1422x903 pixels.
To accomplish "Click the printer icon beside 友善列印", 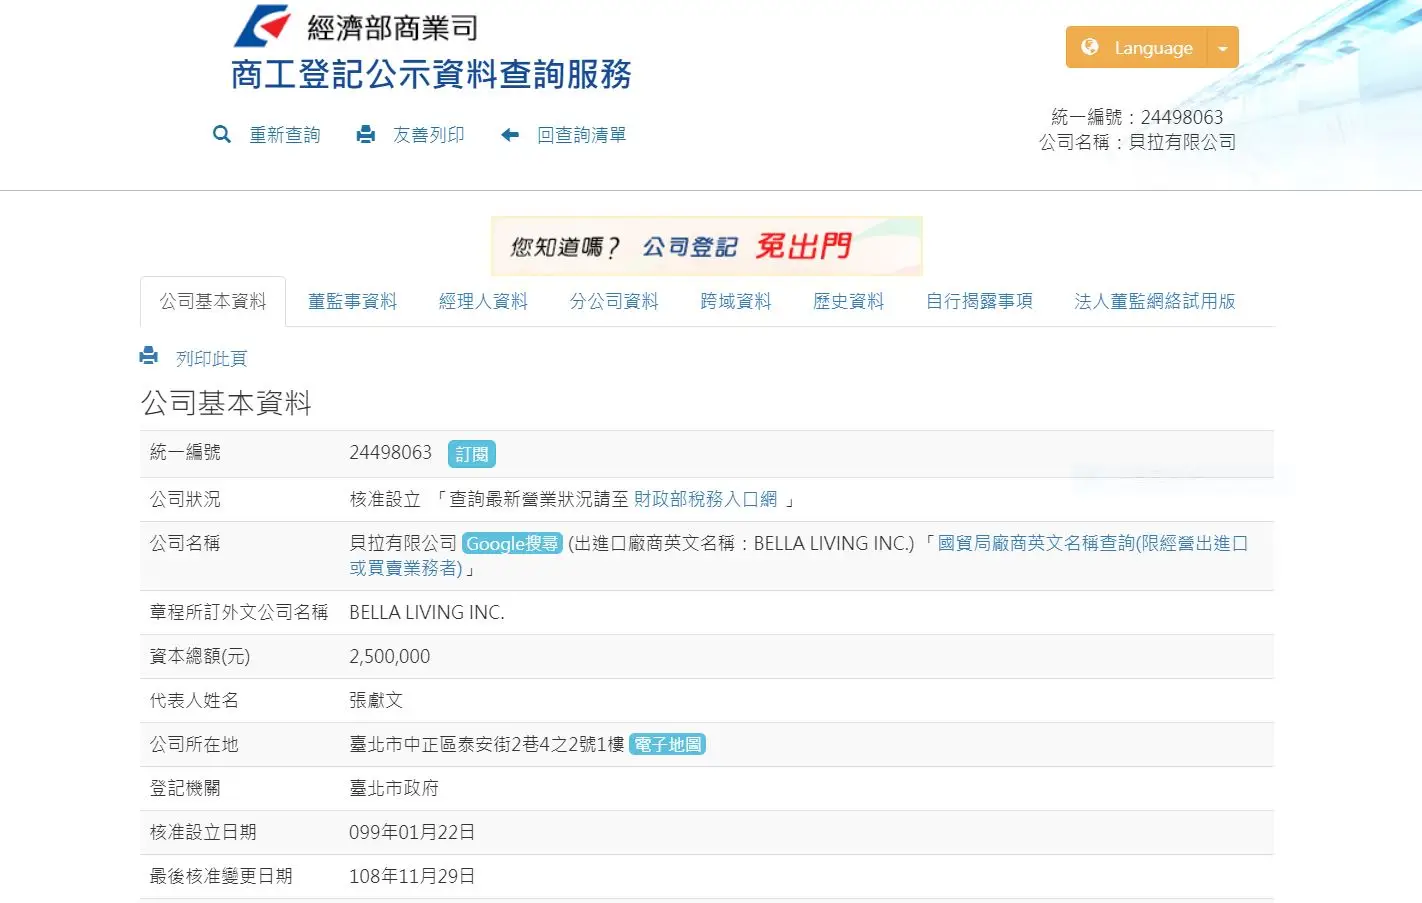I will click(366, 134).
